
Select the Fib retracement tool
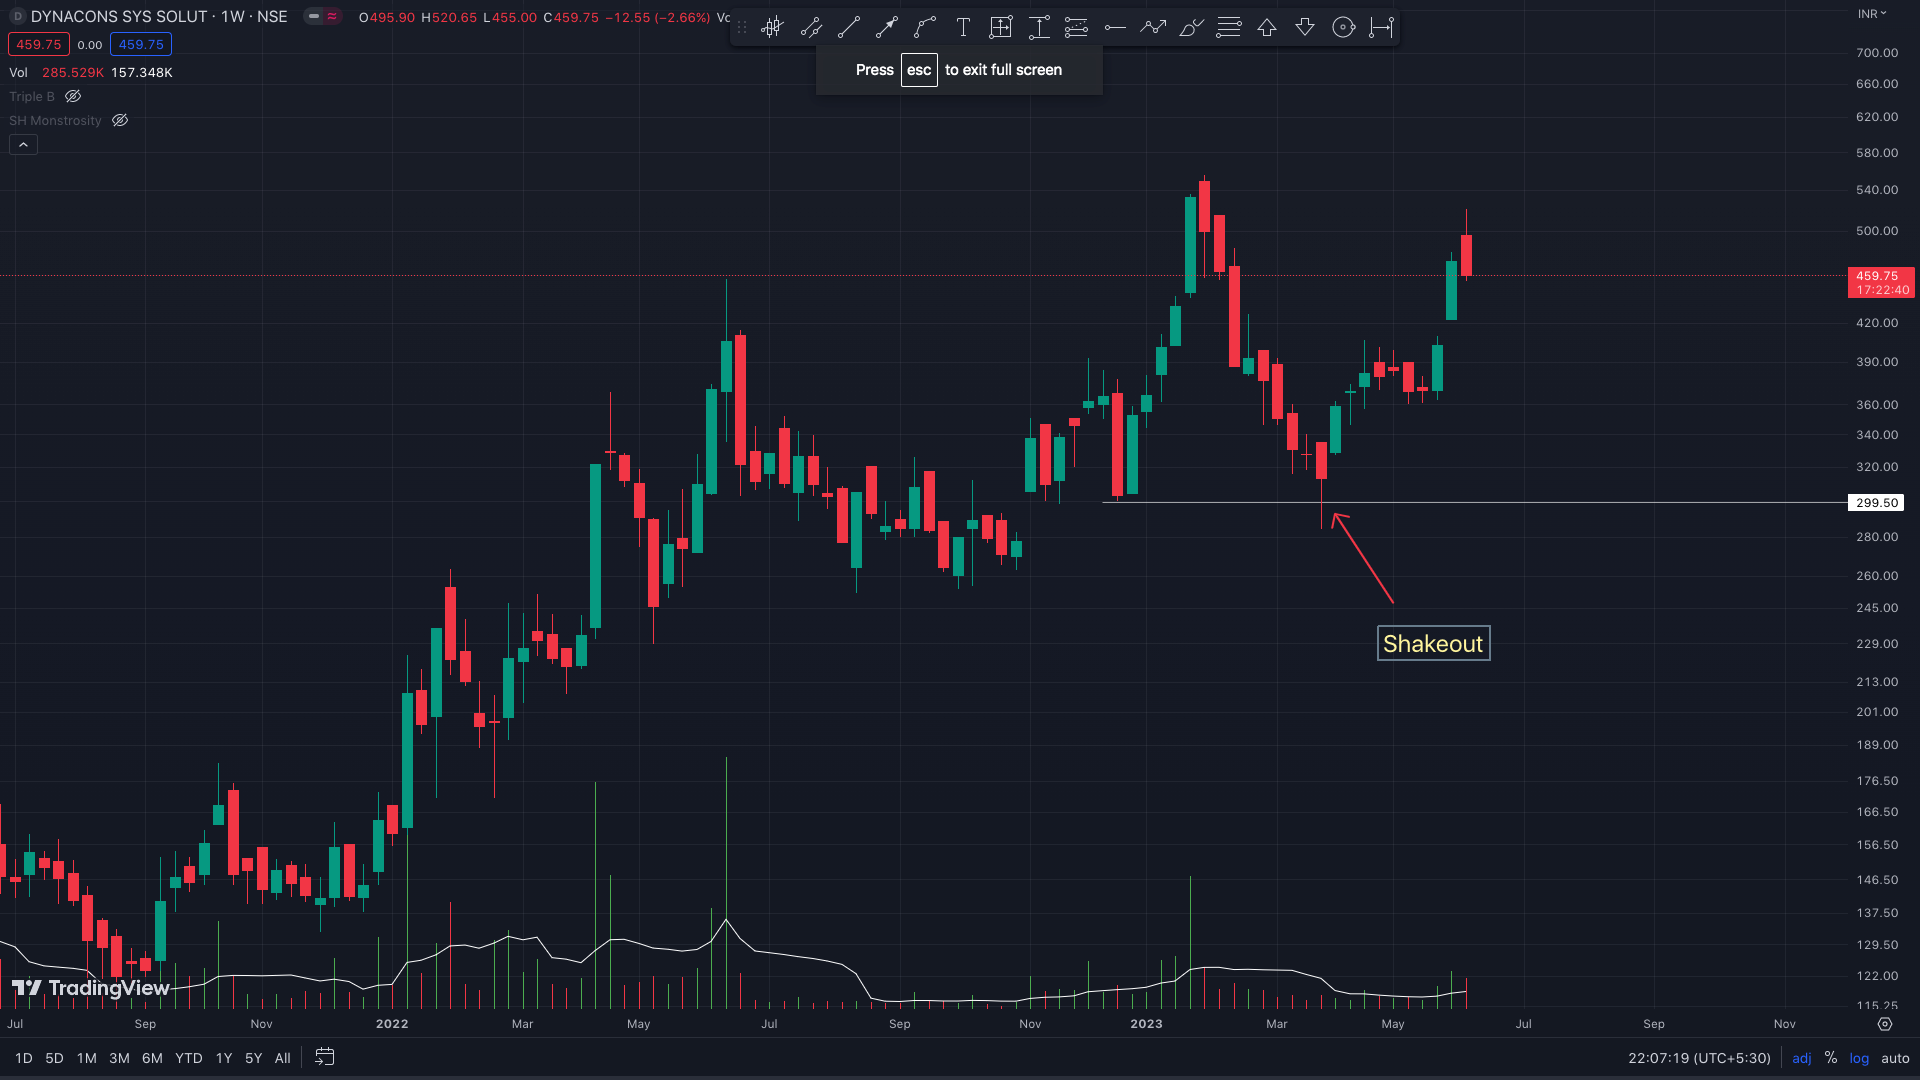[1229, 28]
